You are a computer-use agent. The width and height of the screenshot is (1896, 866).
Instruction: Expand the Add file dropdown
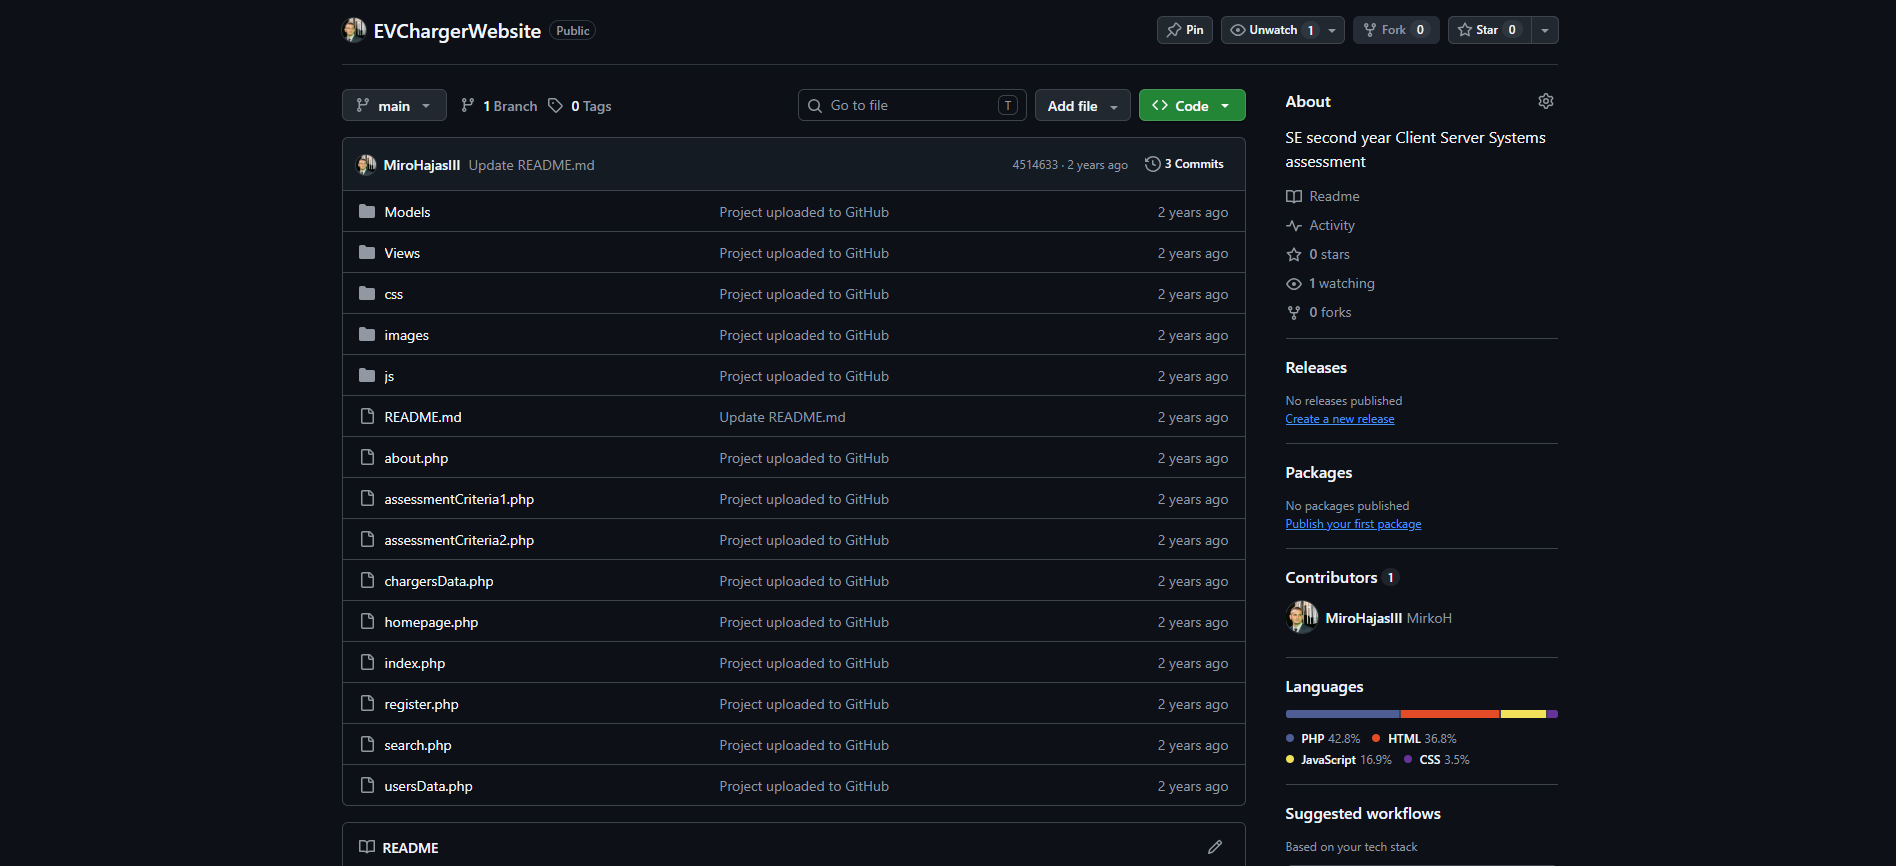1082,105
